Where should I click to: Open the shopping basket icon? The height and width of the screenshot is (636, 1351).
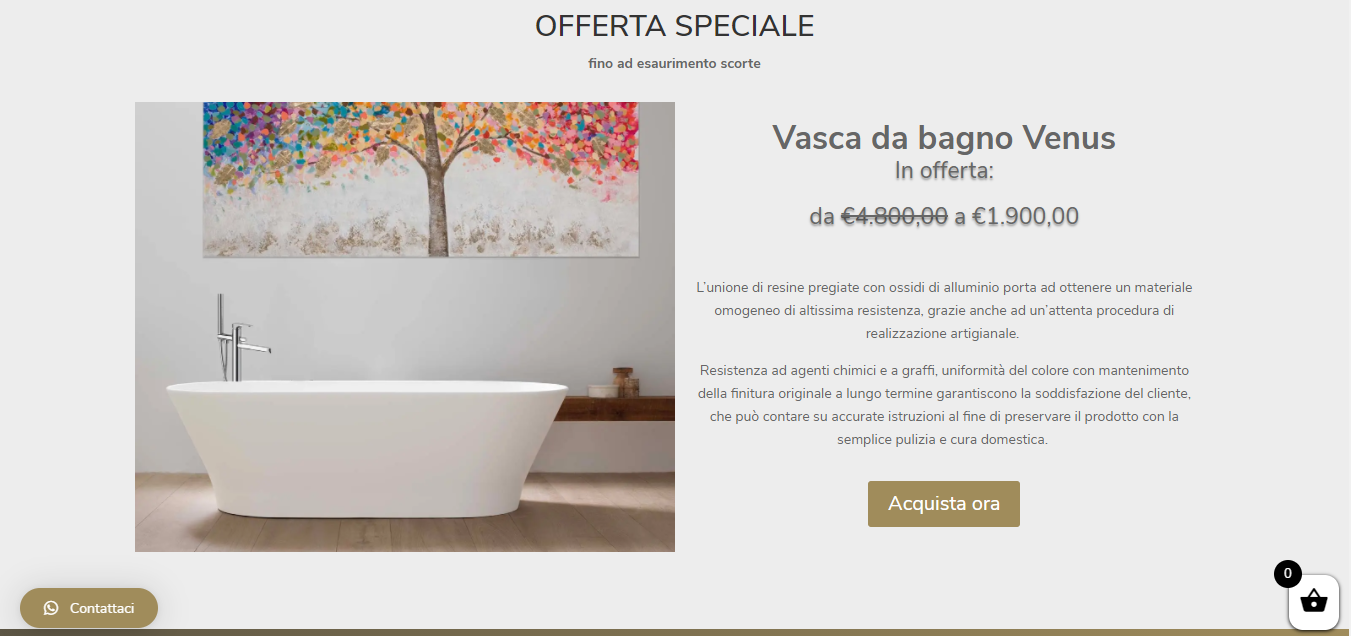pos(1313,602)
